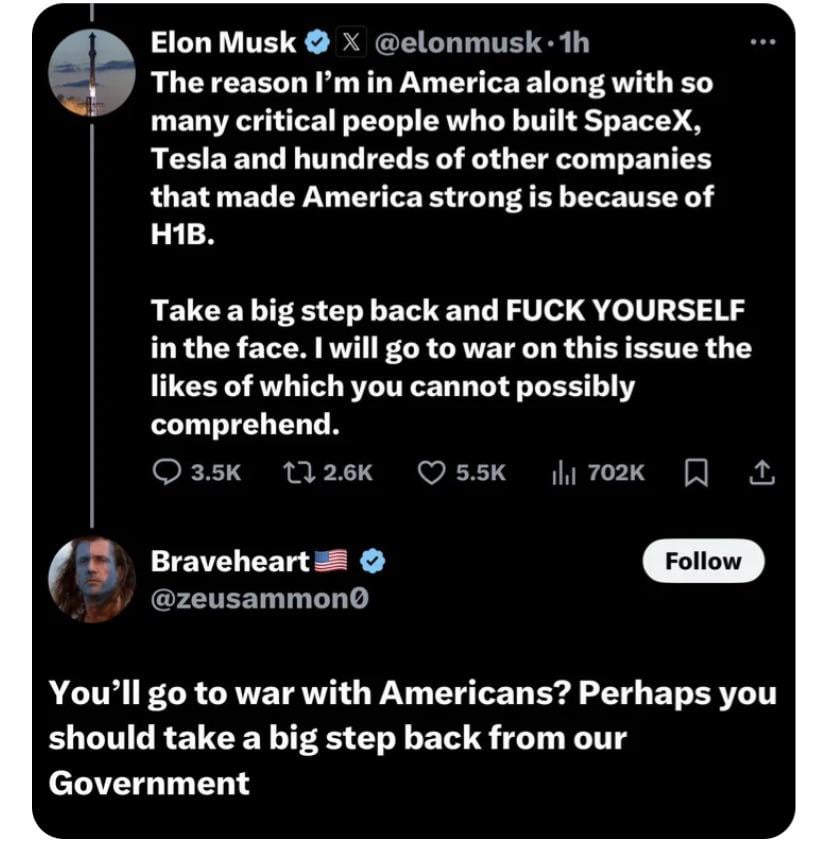
Task: Click the 1h timestamp
Action: pos(576,43)
